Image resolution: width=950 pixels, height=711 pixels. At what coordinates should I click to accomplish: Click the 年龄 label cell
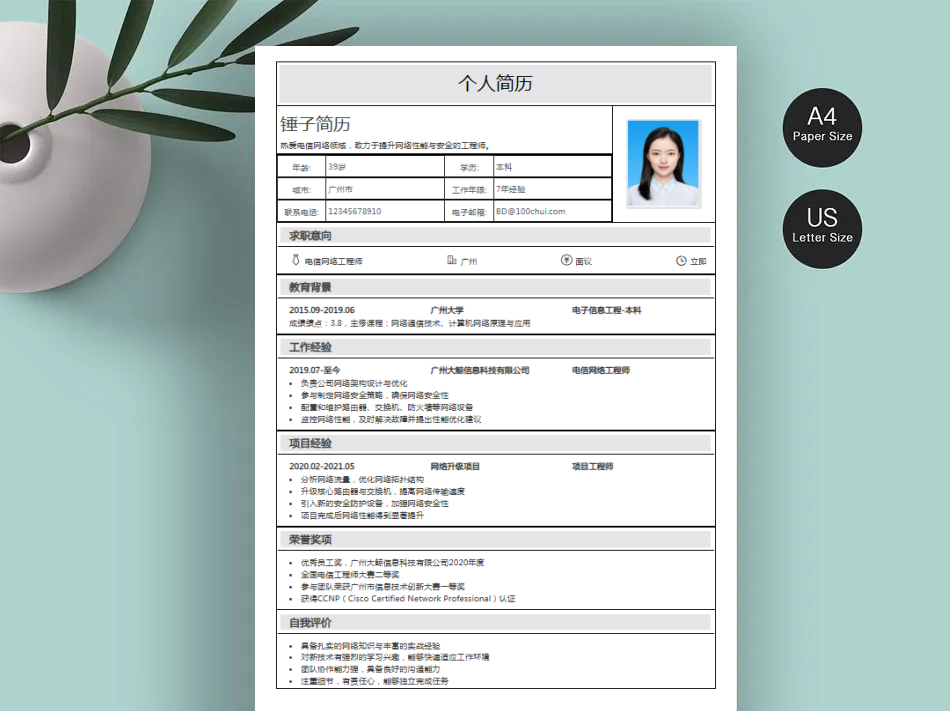pos(302,167)
